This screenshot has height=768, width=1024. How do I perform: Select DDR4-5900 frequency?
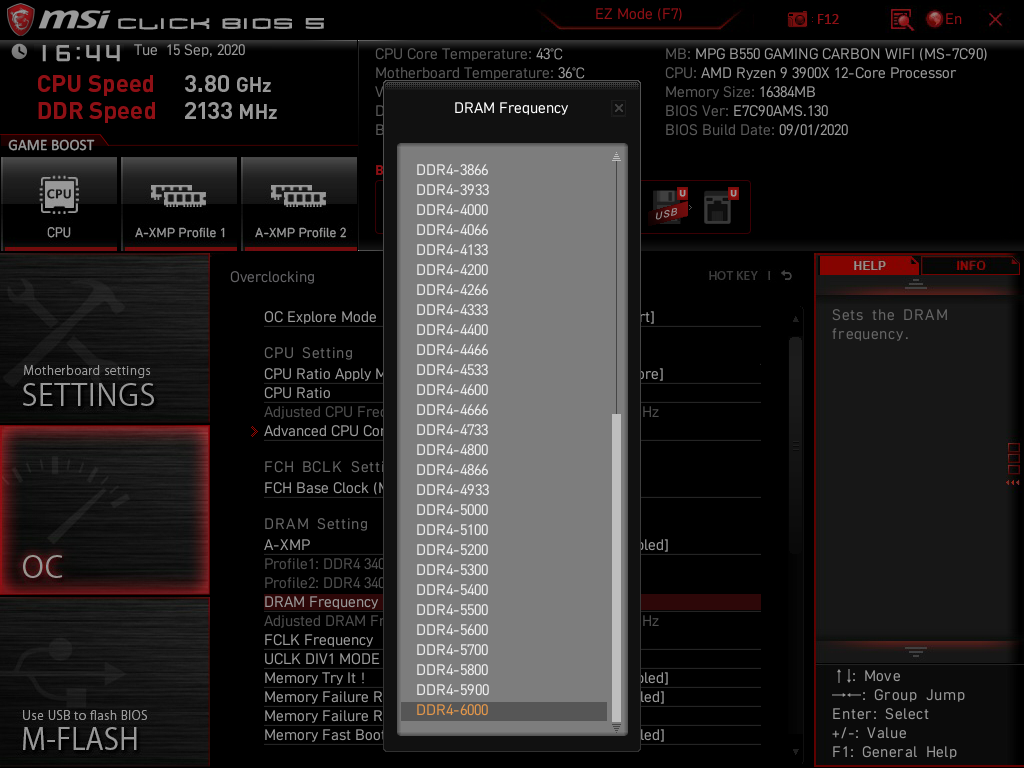point(452,690)
